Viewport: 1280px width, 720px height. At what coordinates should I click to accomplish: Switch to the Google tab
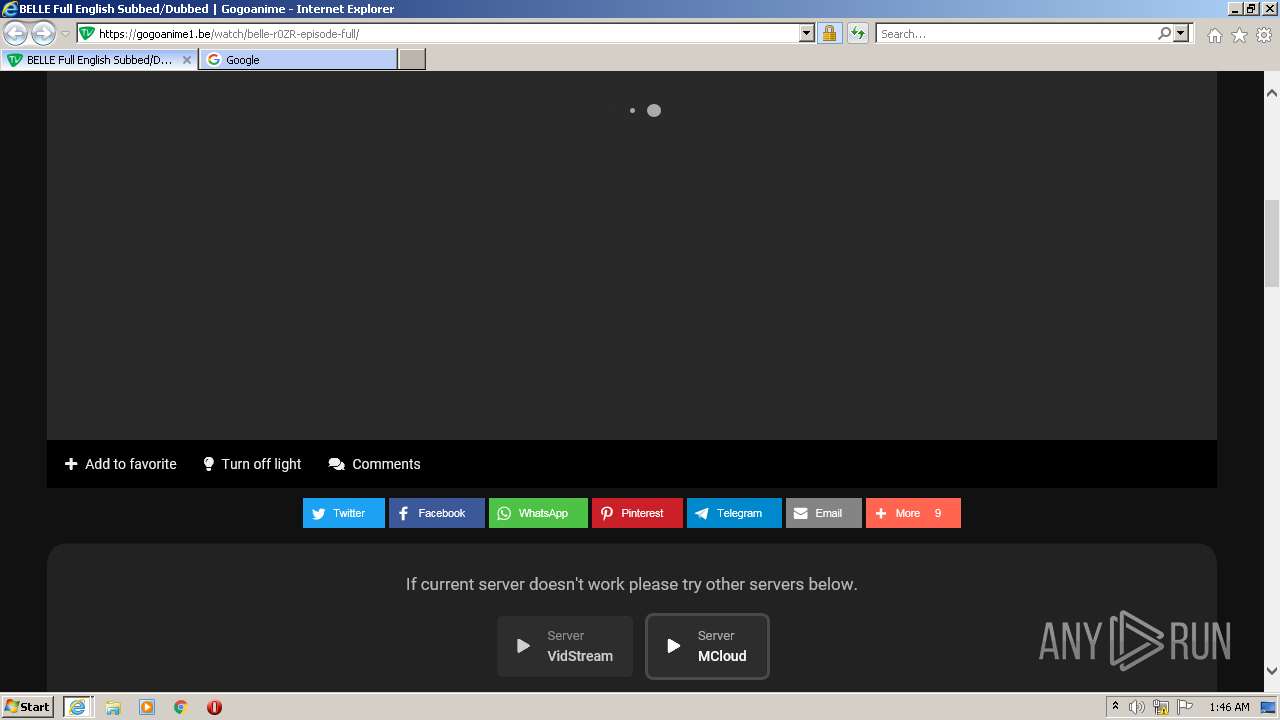coord(298,60)
